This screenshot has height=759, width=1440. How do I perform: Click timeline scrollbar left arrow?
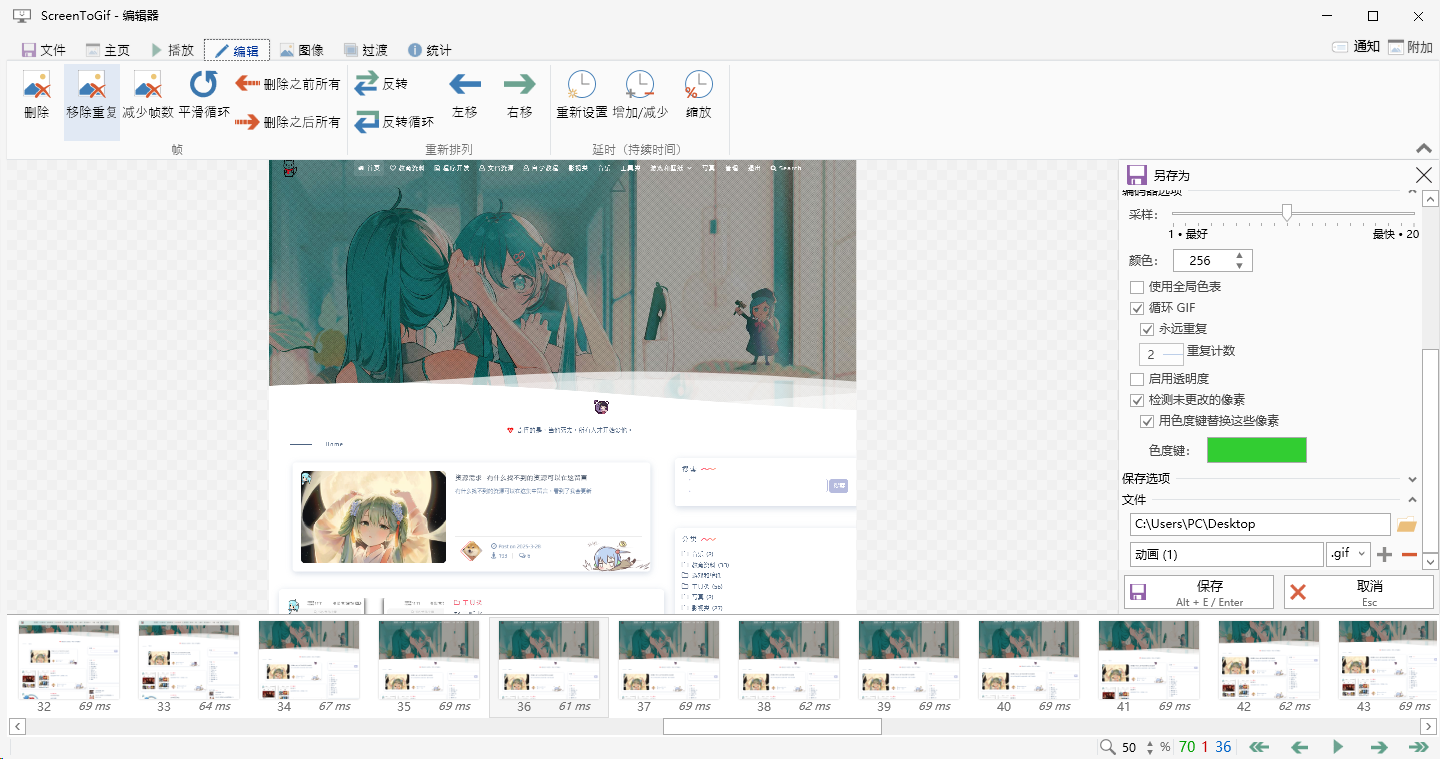[x=17, y=727]
